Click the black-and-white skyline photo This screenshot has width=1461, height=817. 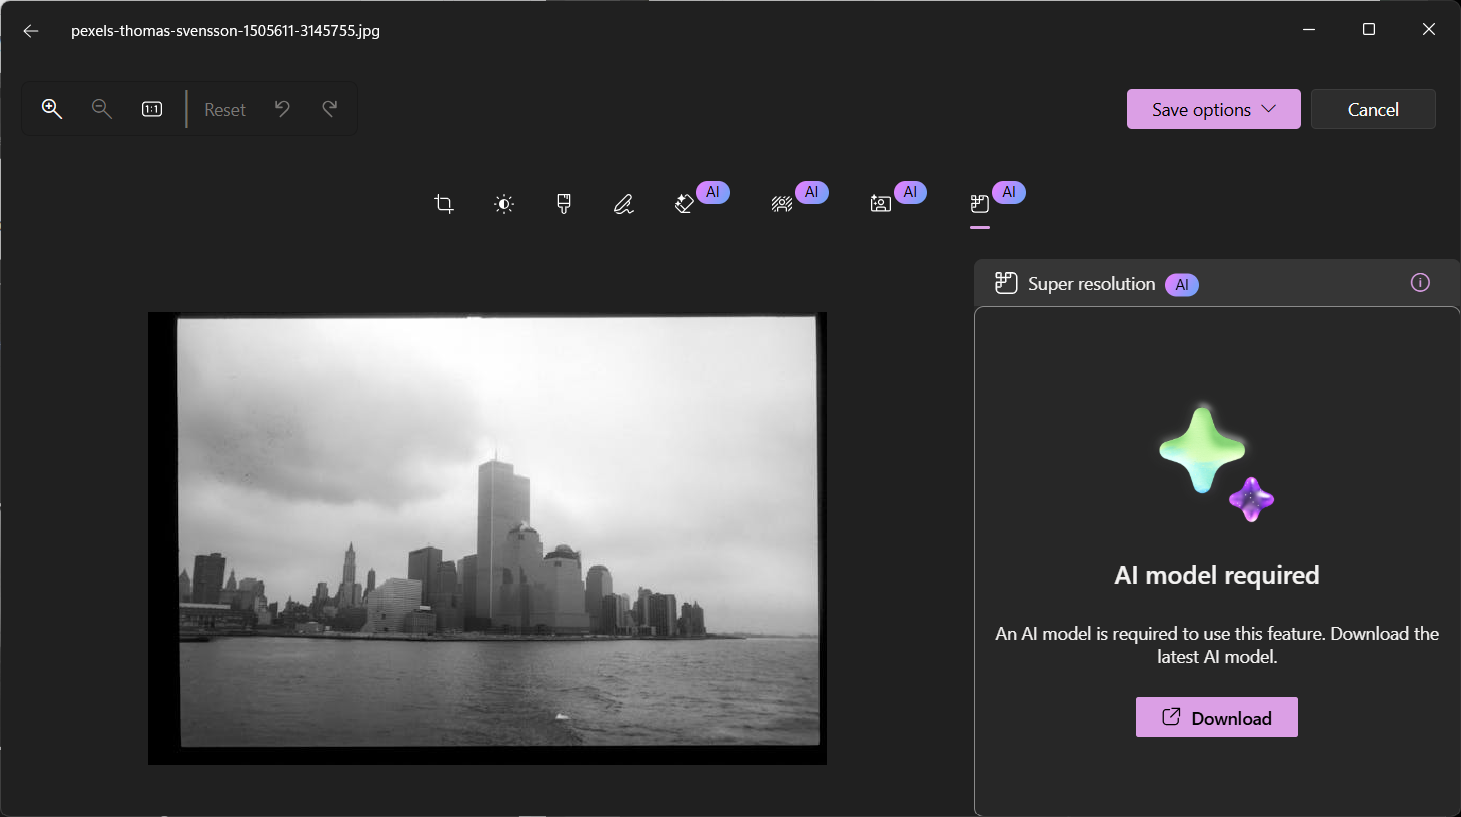[x=497, y=532]
